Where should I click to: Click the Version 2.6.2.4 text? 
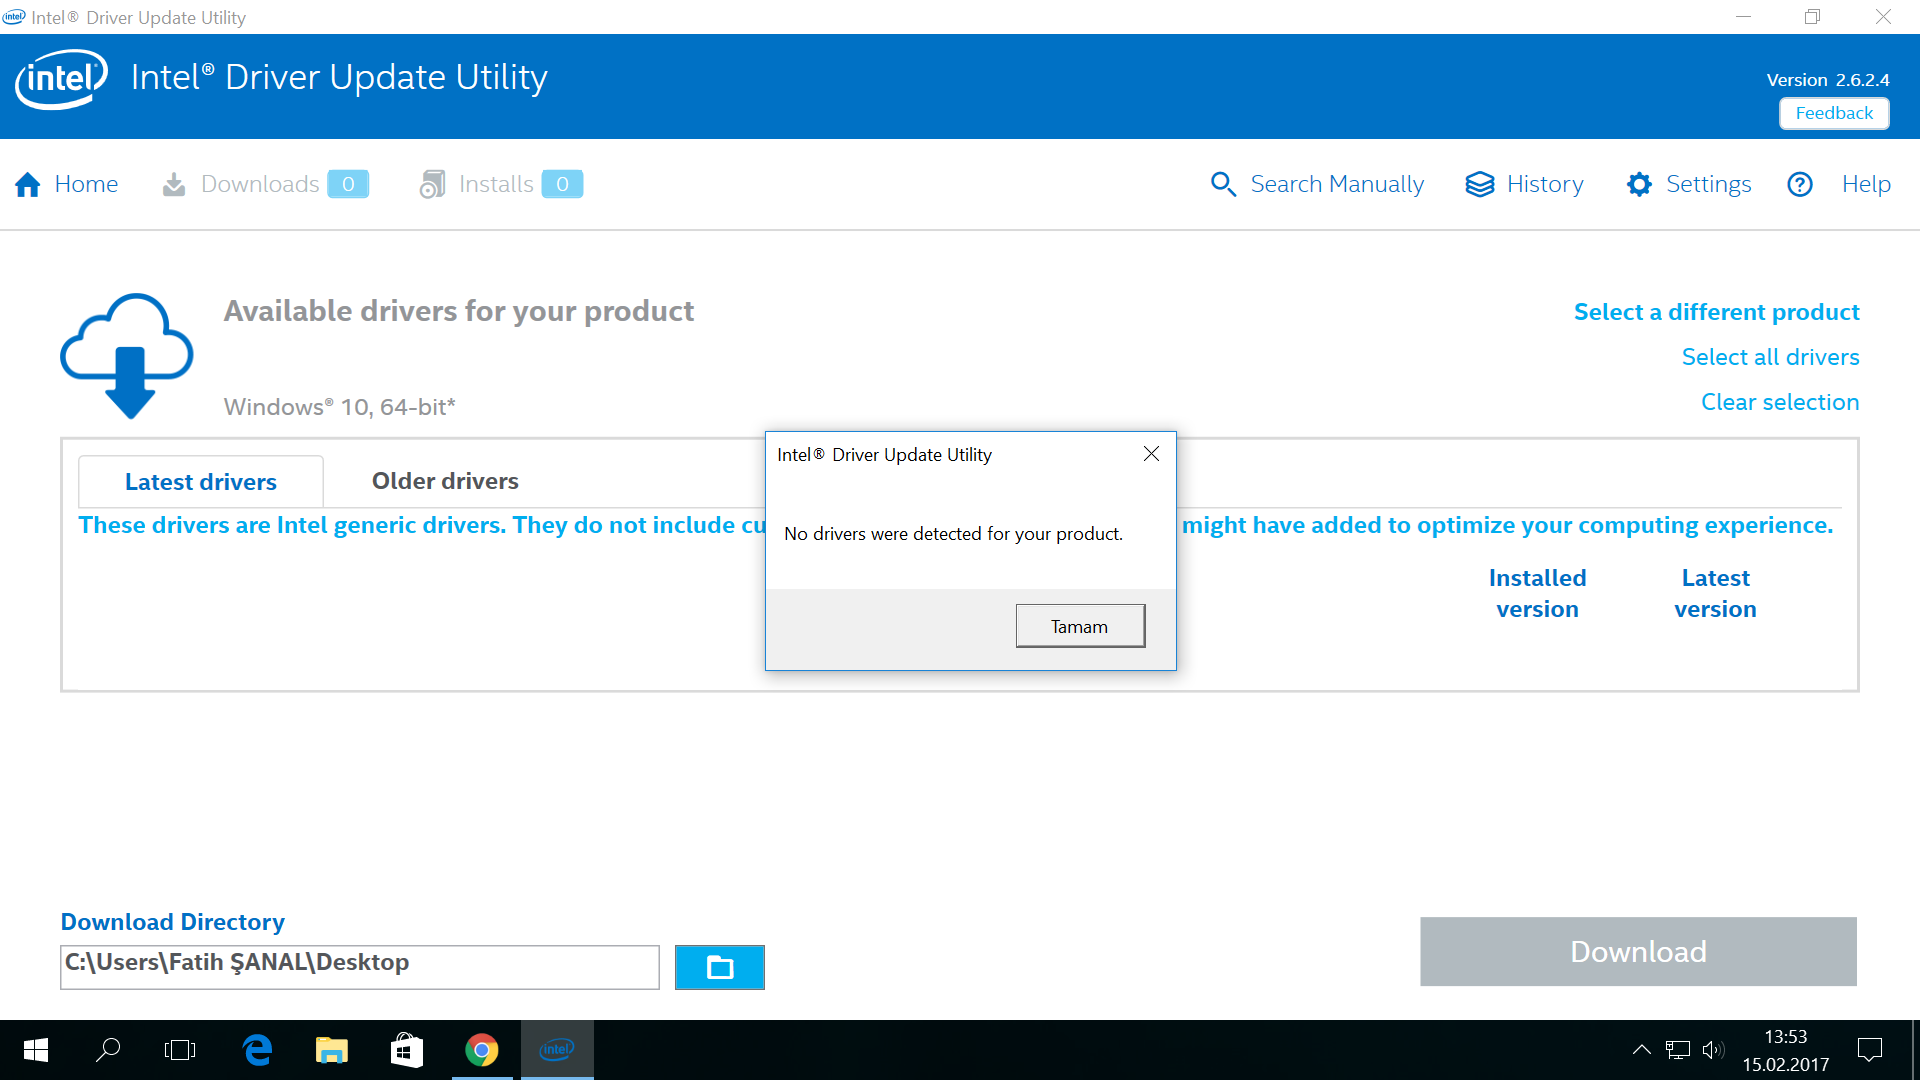tap(1828, 80)
